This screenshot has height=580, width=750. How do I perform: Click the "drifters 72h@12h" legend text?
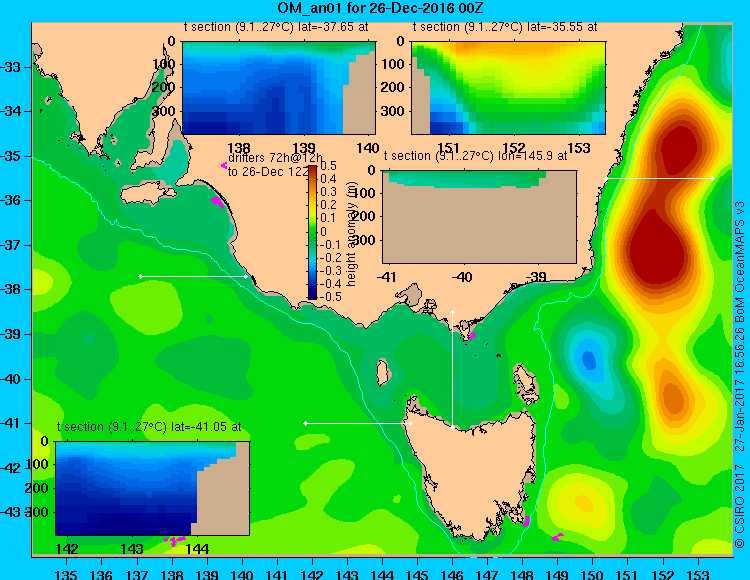(x=275, y=158)
